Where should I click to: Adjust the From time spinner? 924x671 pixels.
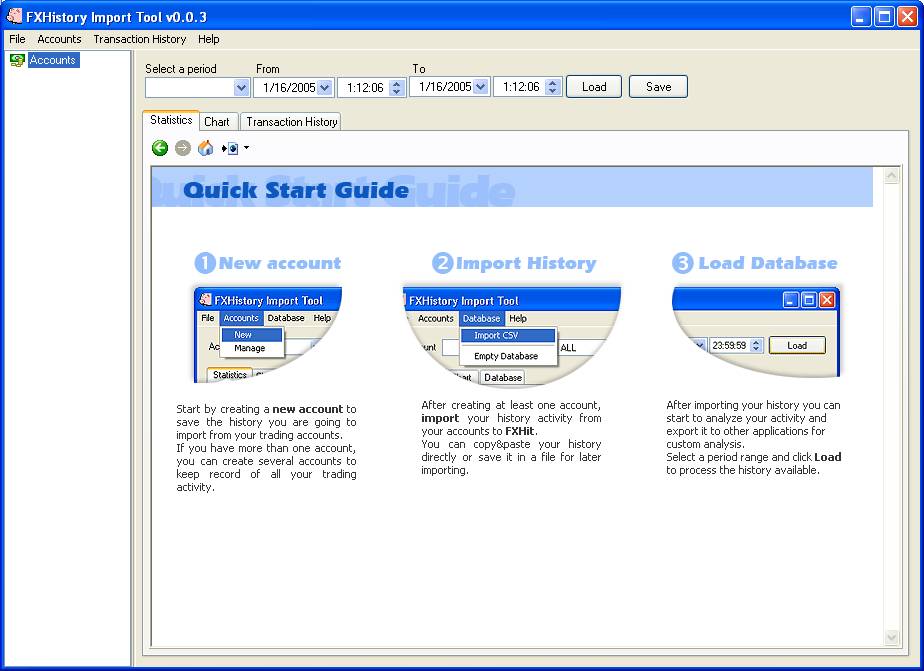point(397,88)
